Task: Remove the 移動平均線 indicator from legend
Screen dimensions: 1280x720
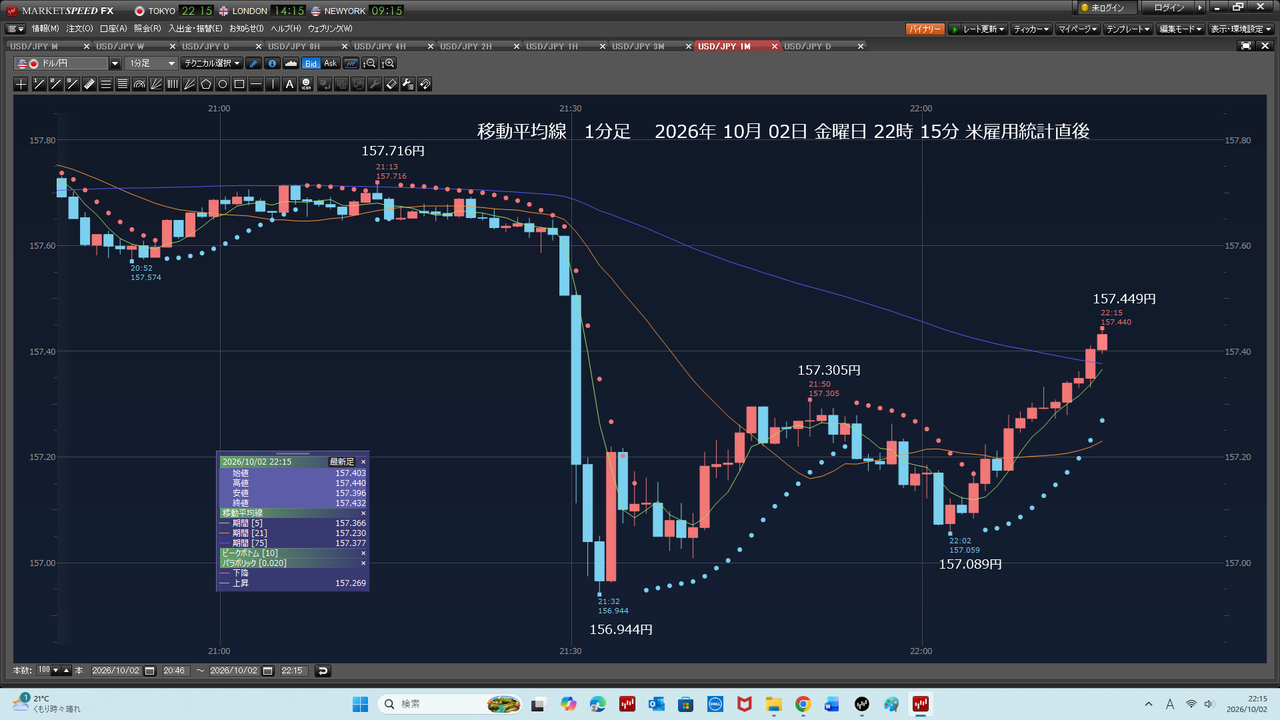Action: 363,513
